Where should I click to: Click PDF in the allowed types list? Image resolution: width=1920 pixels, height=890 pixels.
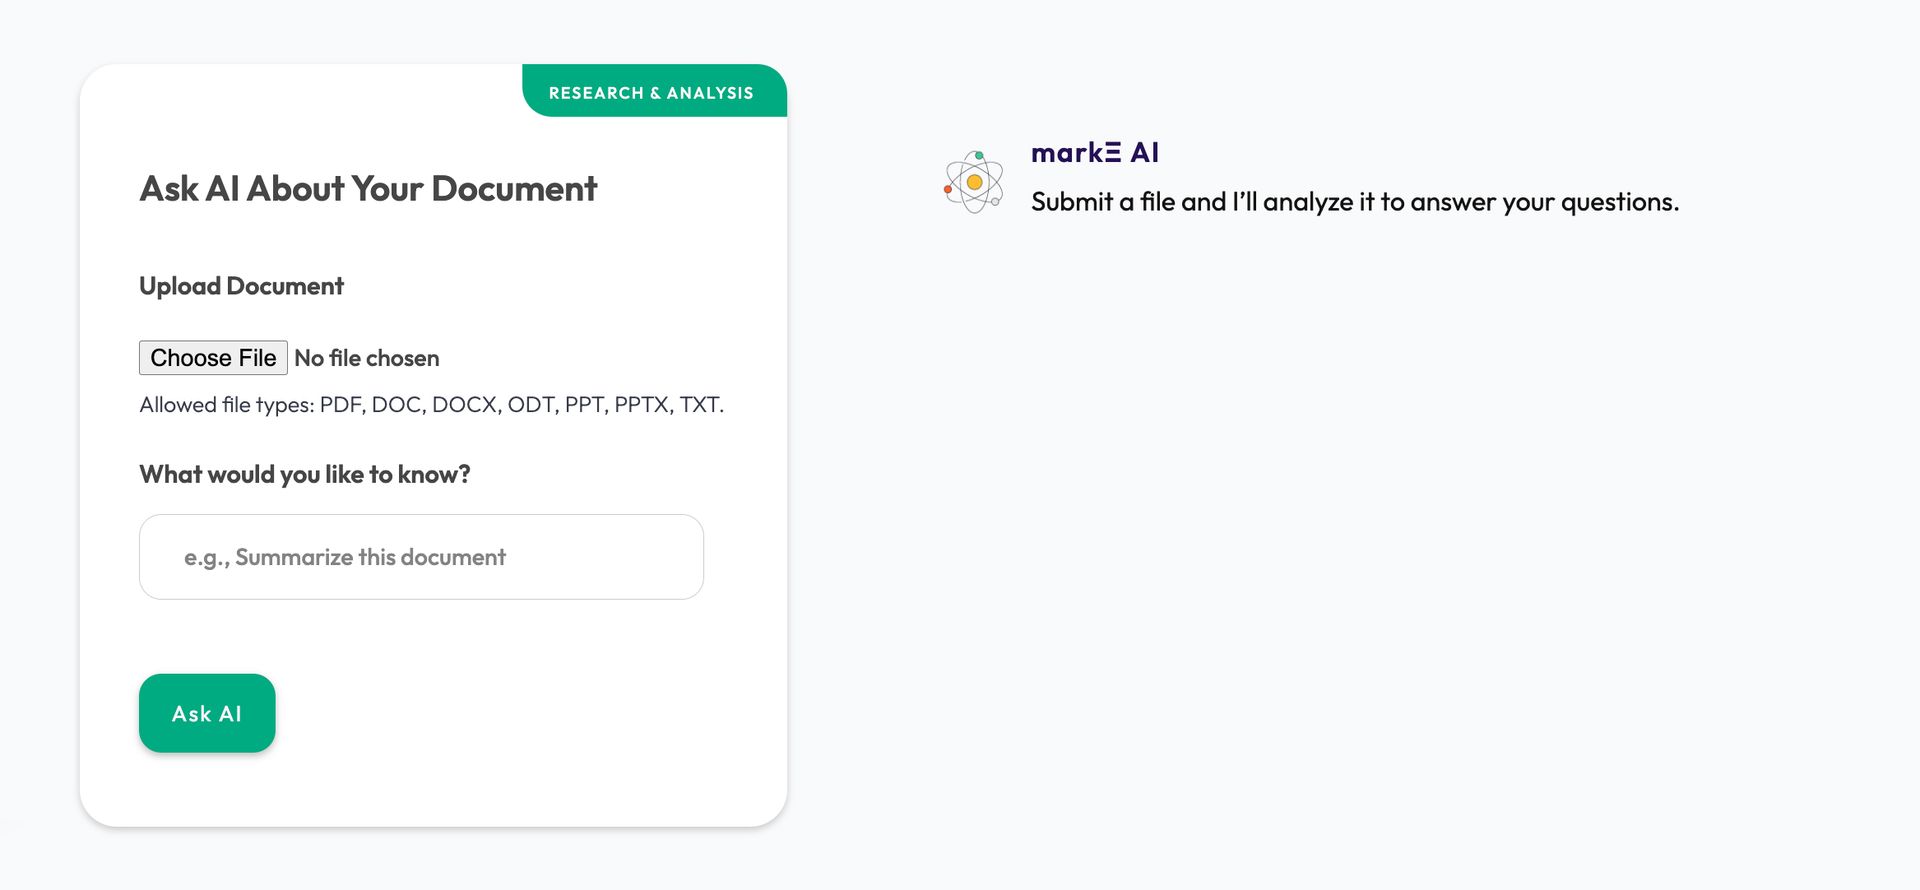point(341,405)
